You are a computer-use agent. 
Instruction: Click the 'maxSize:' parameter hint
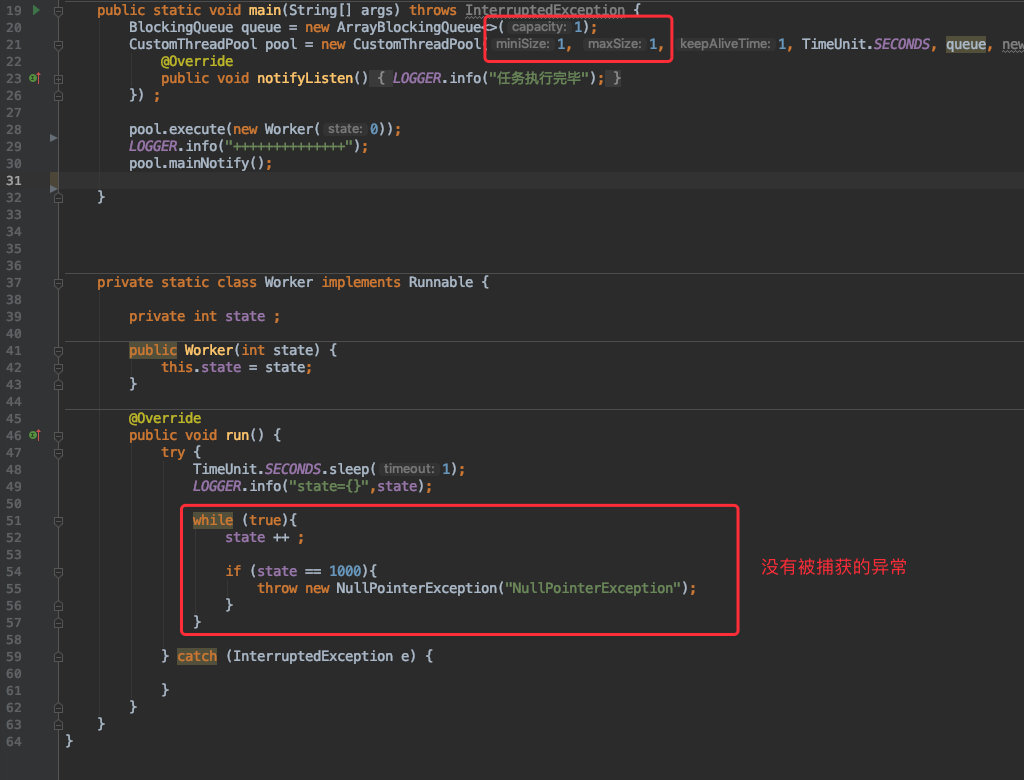(x=615, y=44)
